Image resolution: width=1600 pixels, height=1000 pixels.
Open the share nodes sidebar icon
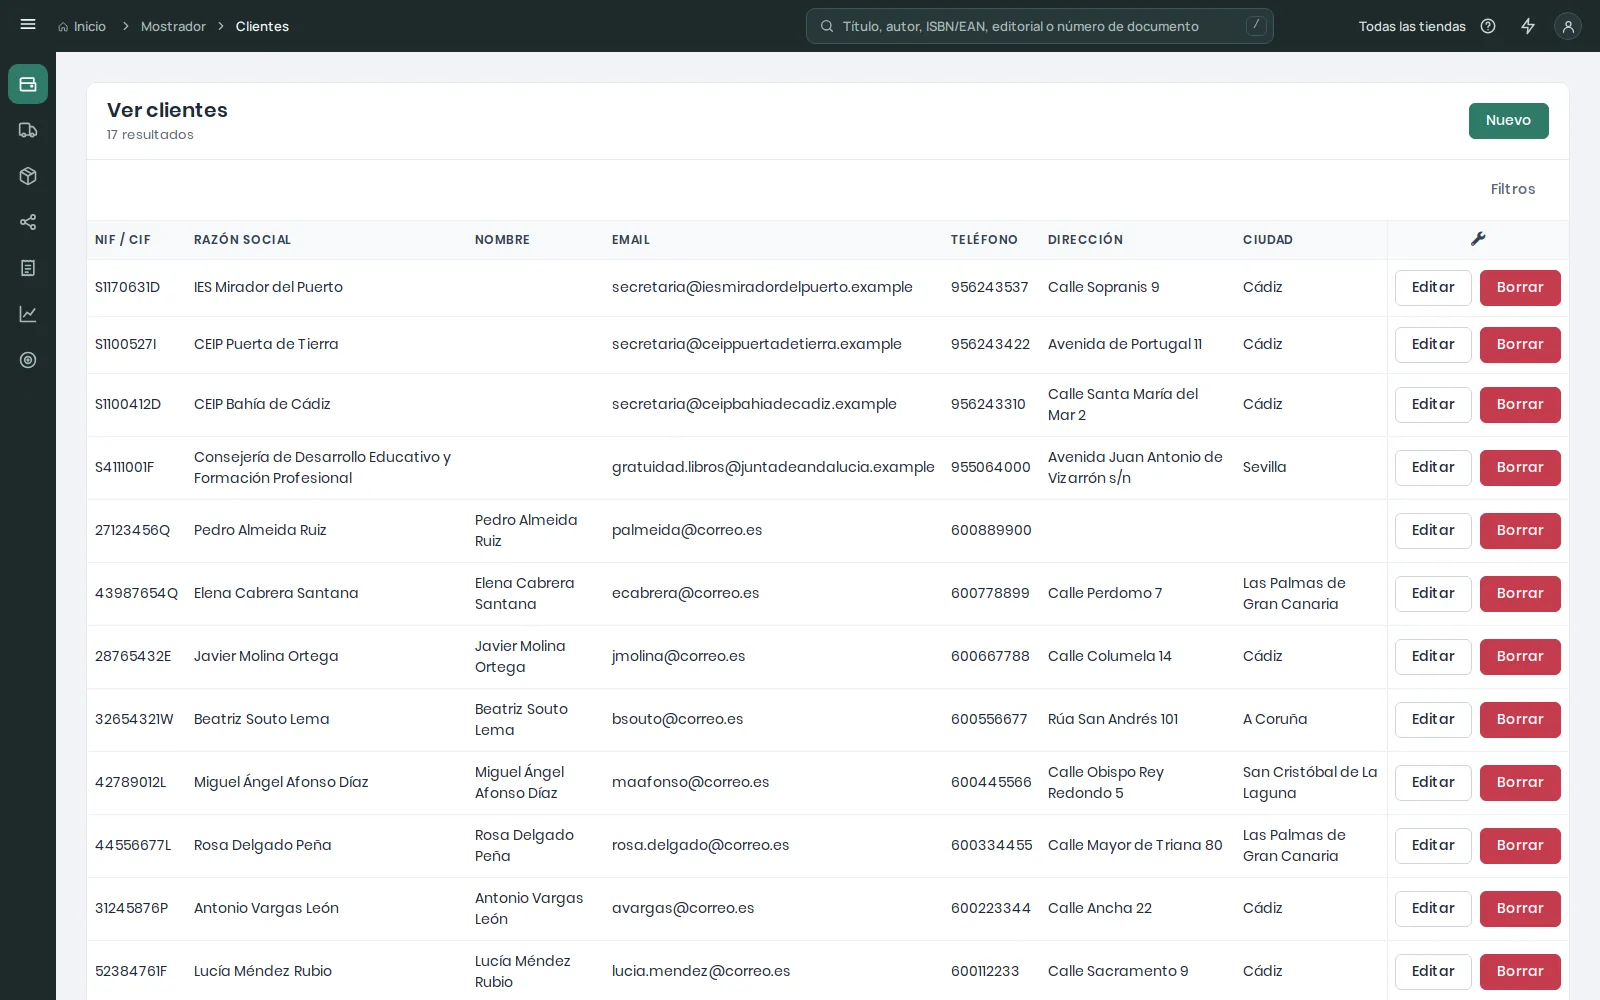28,222
